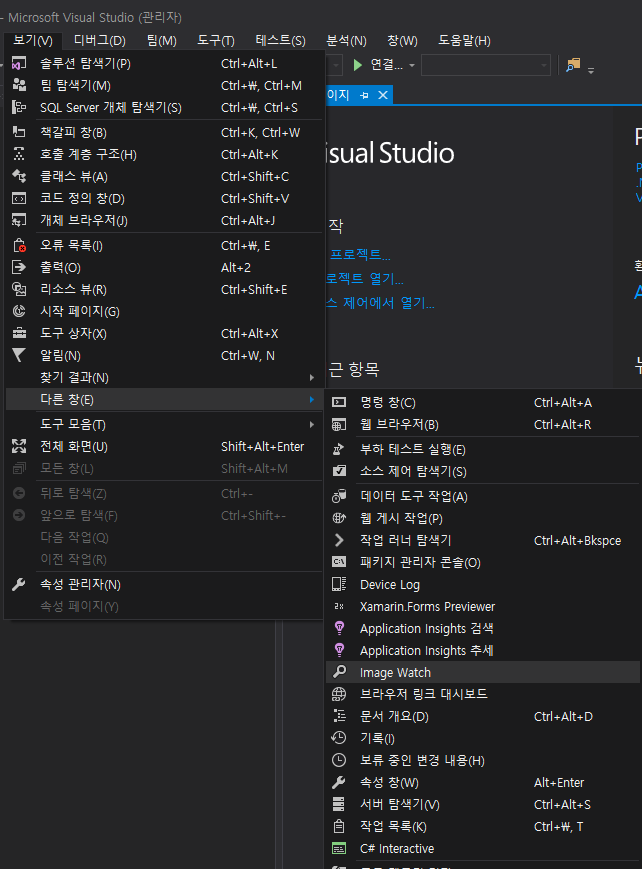Click the 속성 관리자 wrench icon
Image resolution: width=642 pixels, height=869 pixels.
19,584
